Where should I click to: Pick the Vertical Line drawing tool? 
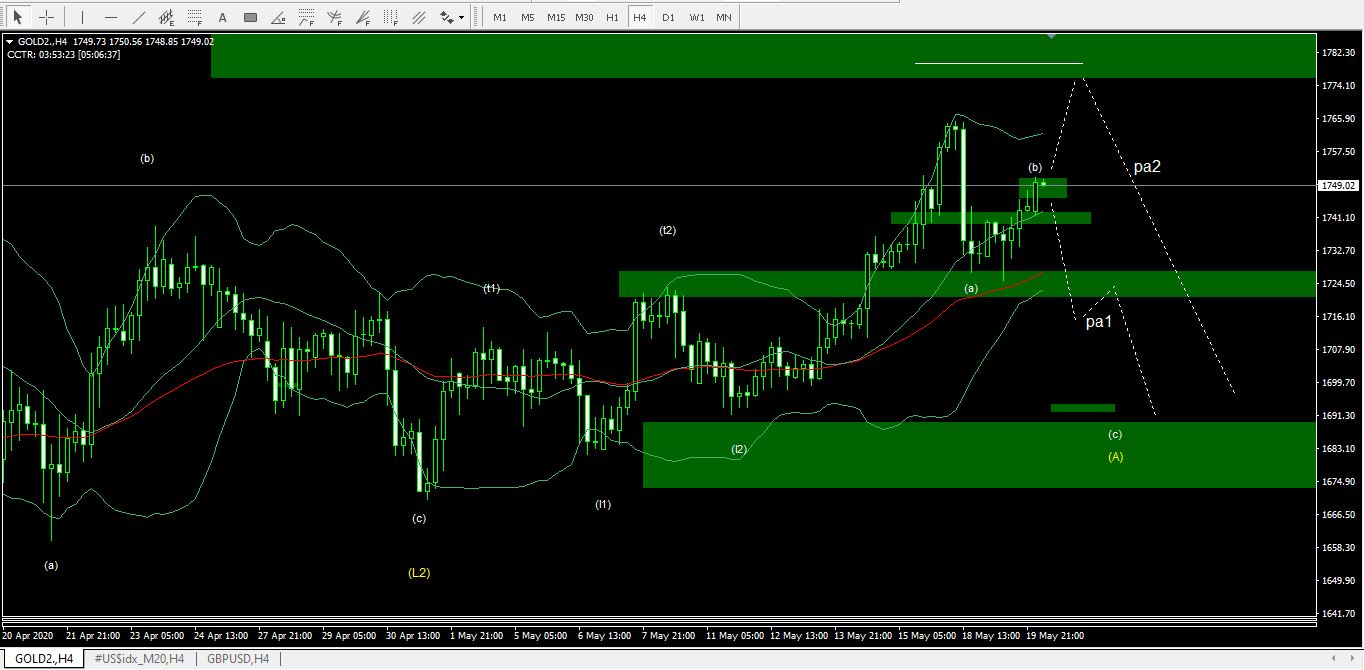(82, 17)
